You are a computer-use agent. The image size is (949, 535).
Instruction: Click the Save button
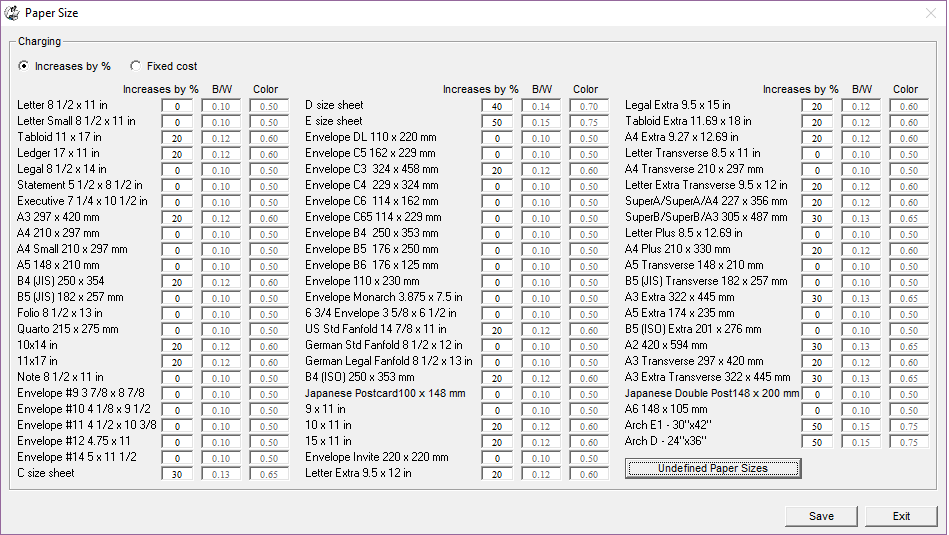pos(821,516)
